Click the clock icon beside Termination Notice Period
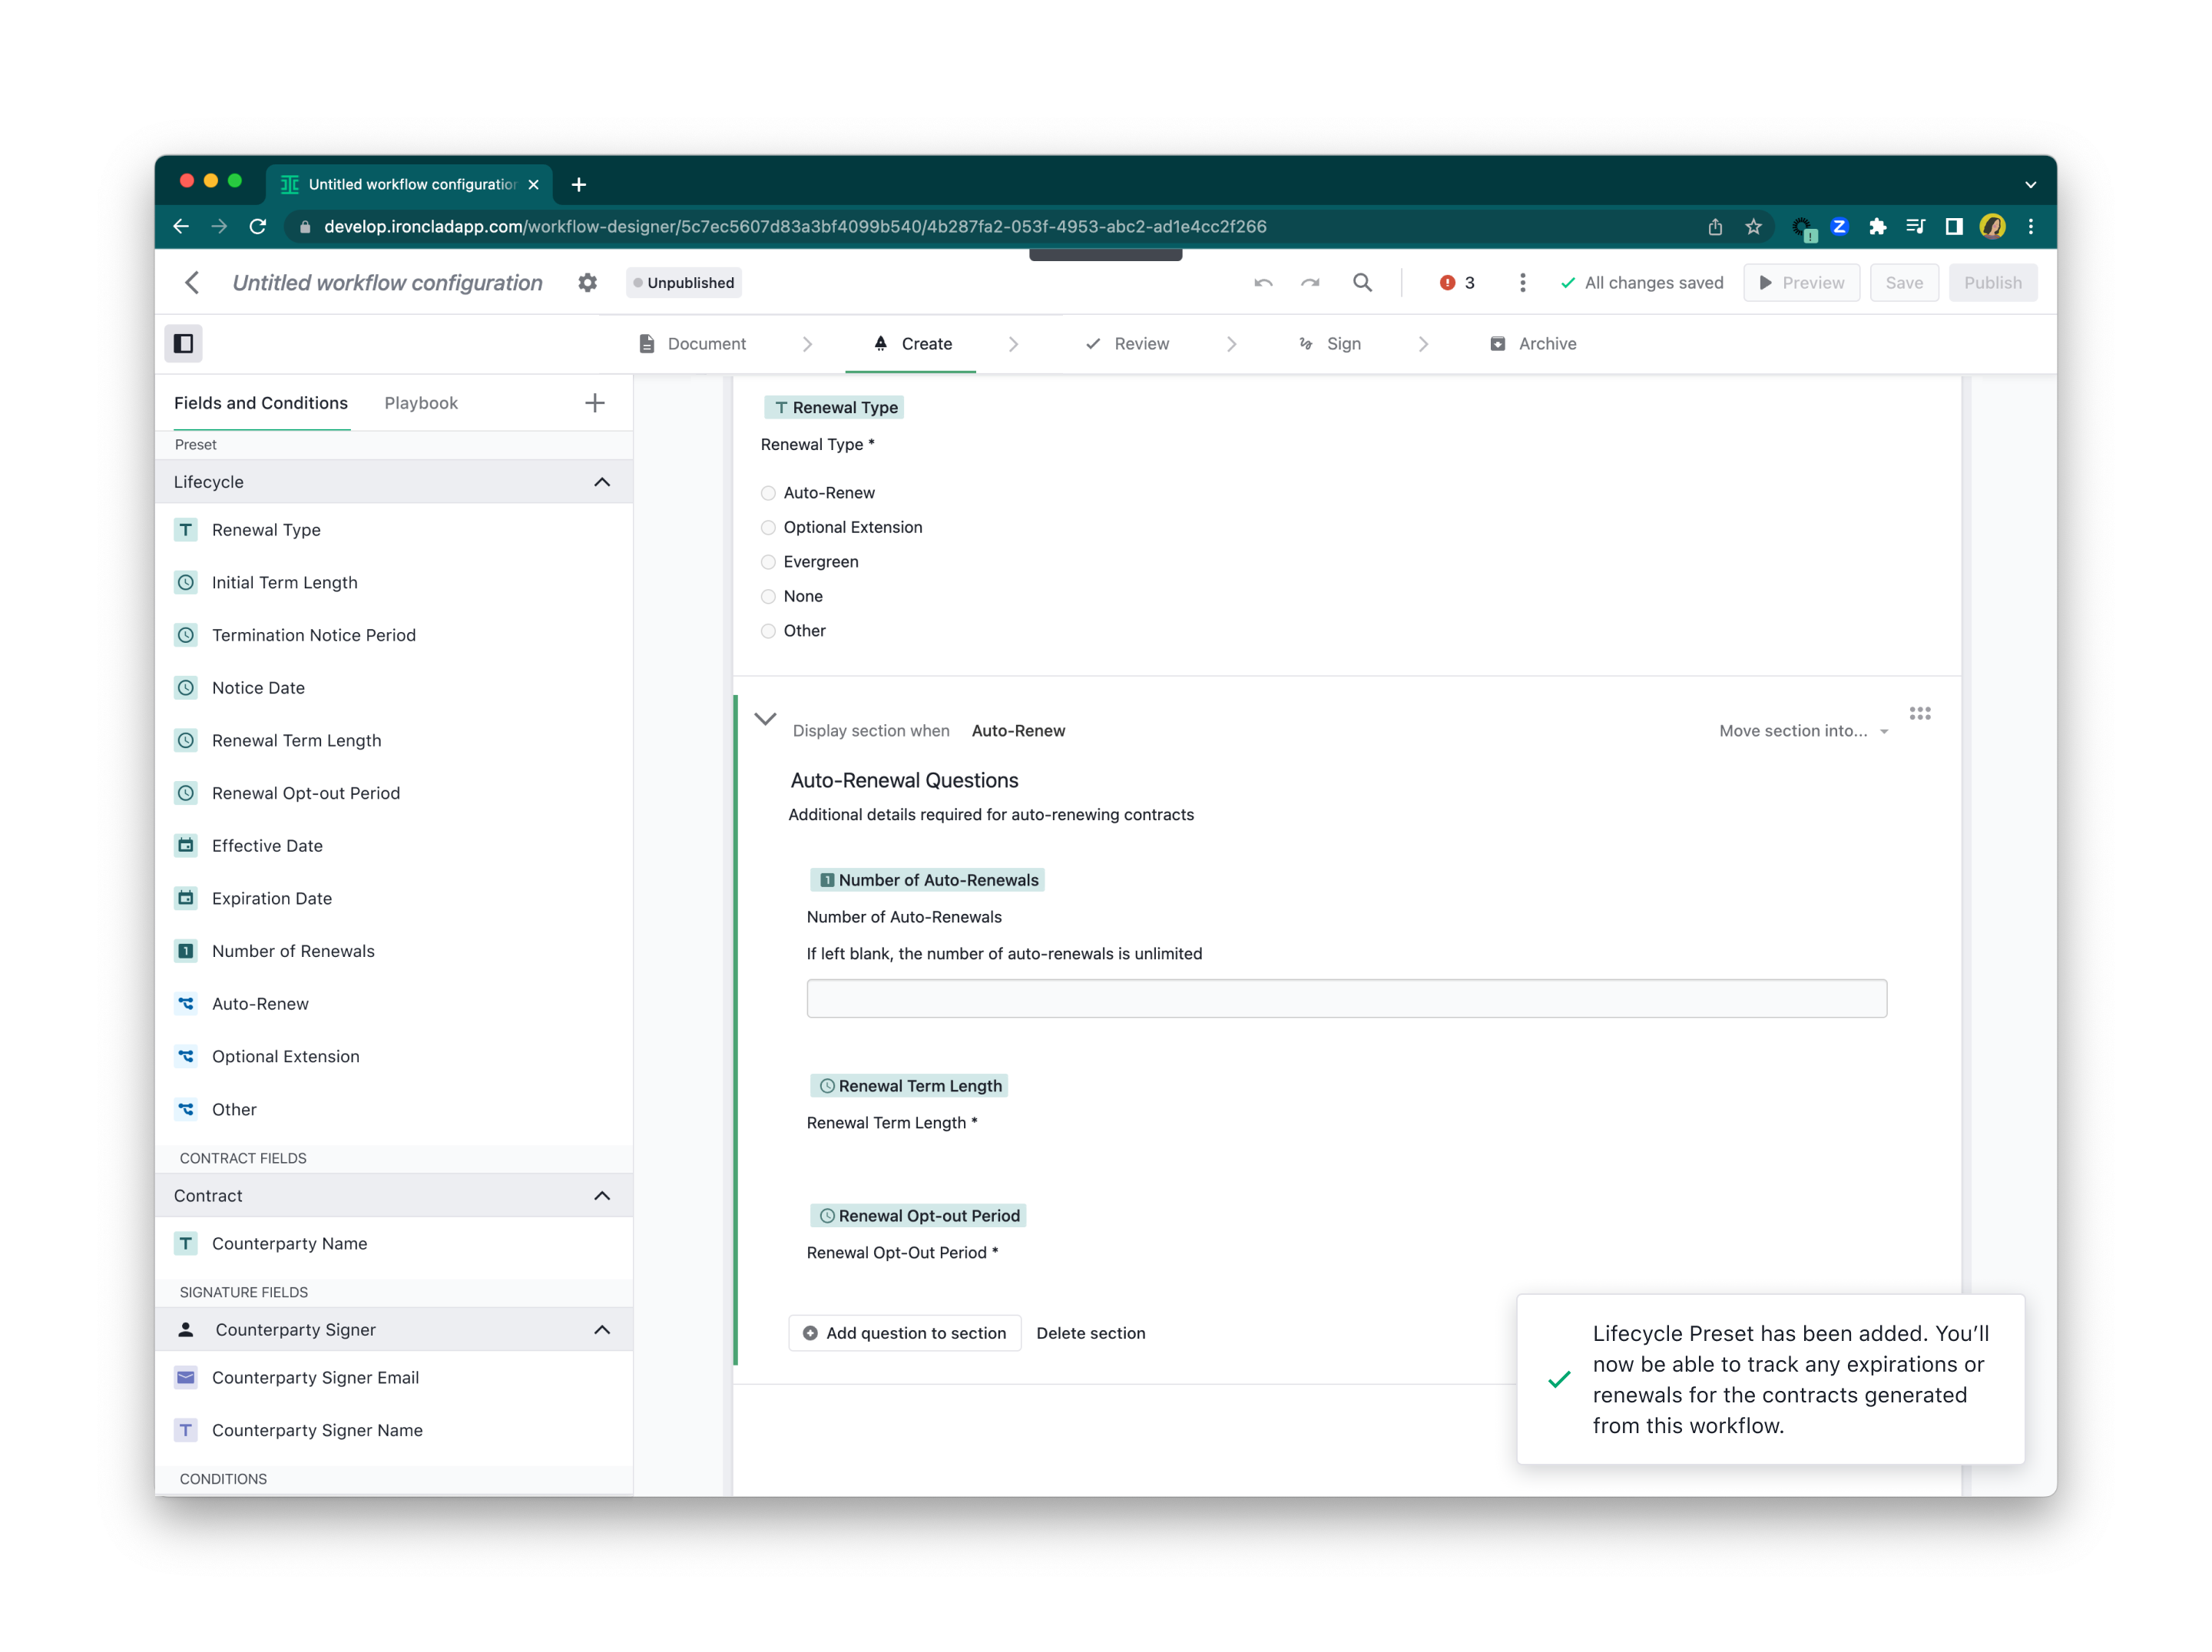The width and height of the screenshot is (2212, 1652). [x=186, y=635]
